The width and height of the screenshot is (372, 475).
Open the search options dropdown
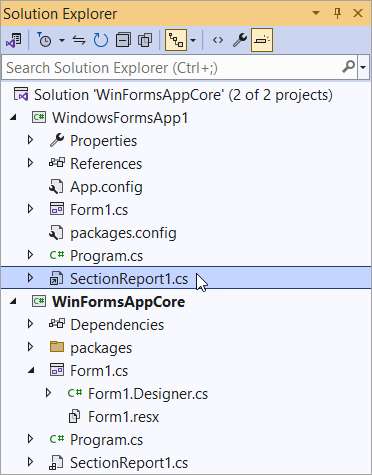click(x=363, y=68)
